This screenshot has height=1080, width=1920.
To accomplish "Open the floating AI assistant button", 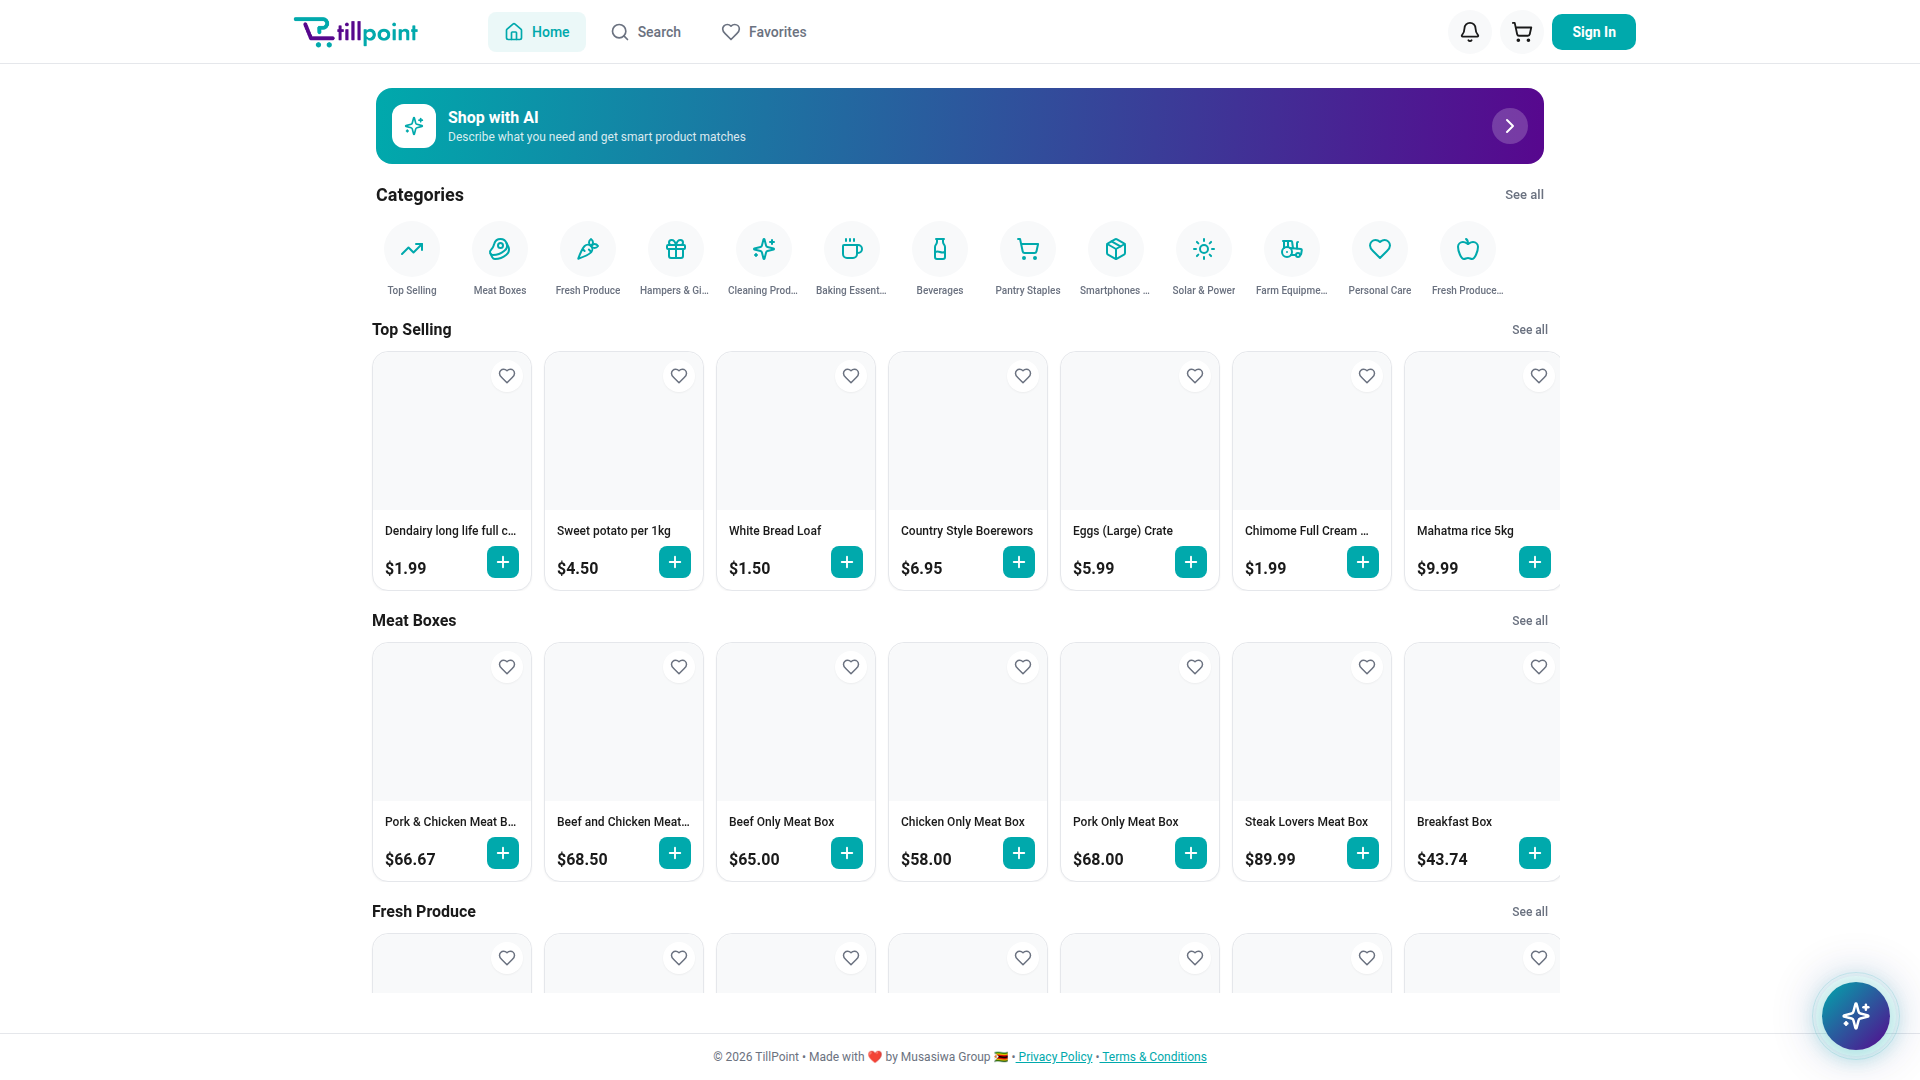I will pos(1856,1016).
